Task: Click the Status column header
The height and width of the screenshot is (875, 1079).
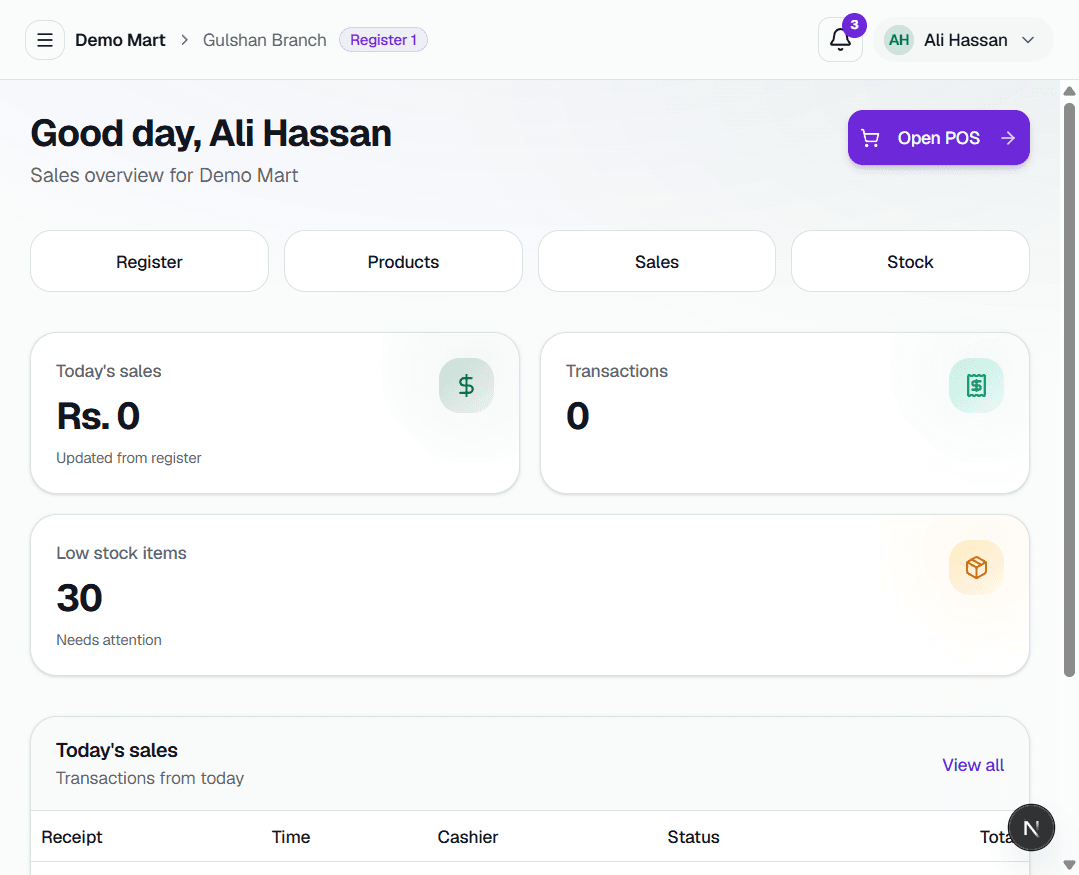Action: coord(694,836)
